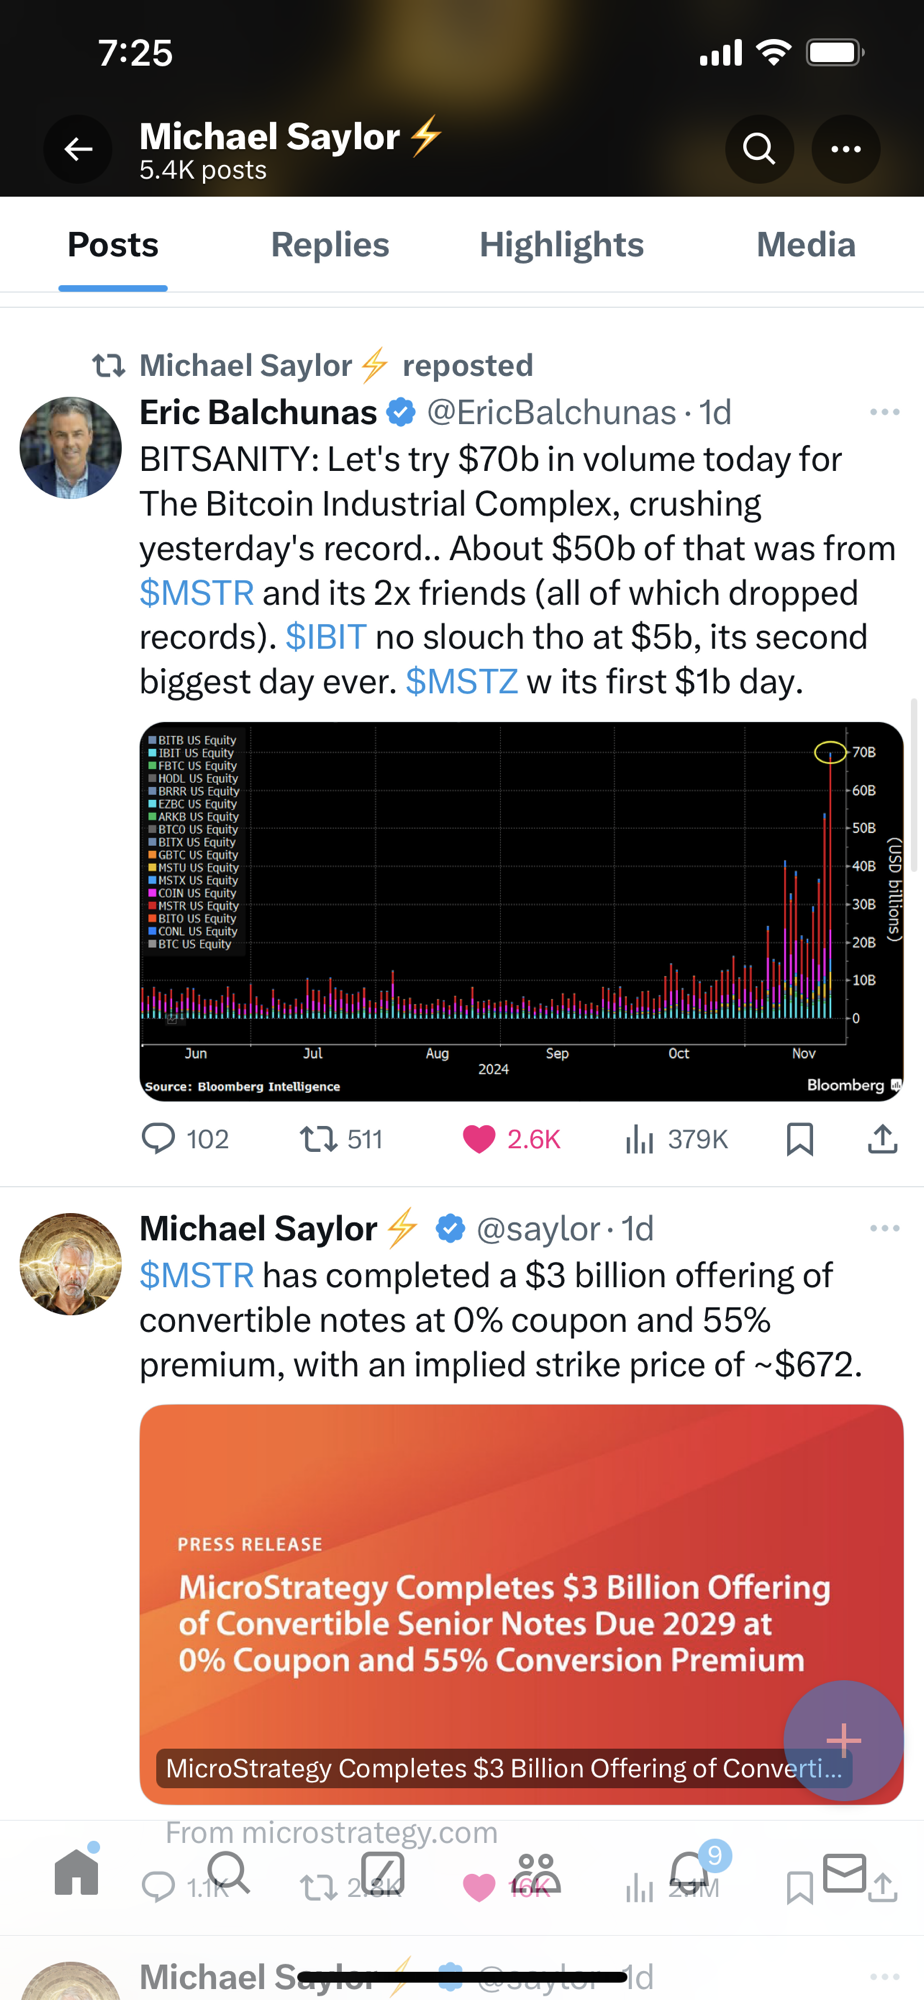Switch to the Media tab
The height and width of the screenshot is (2000, 924).
pos(806,245)
